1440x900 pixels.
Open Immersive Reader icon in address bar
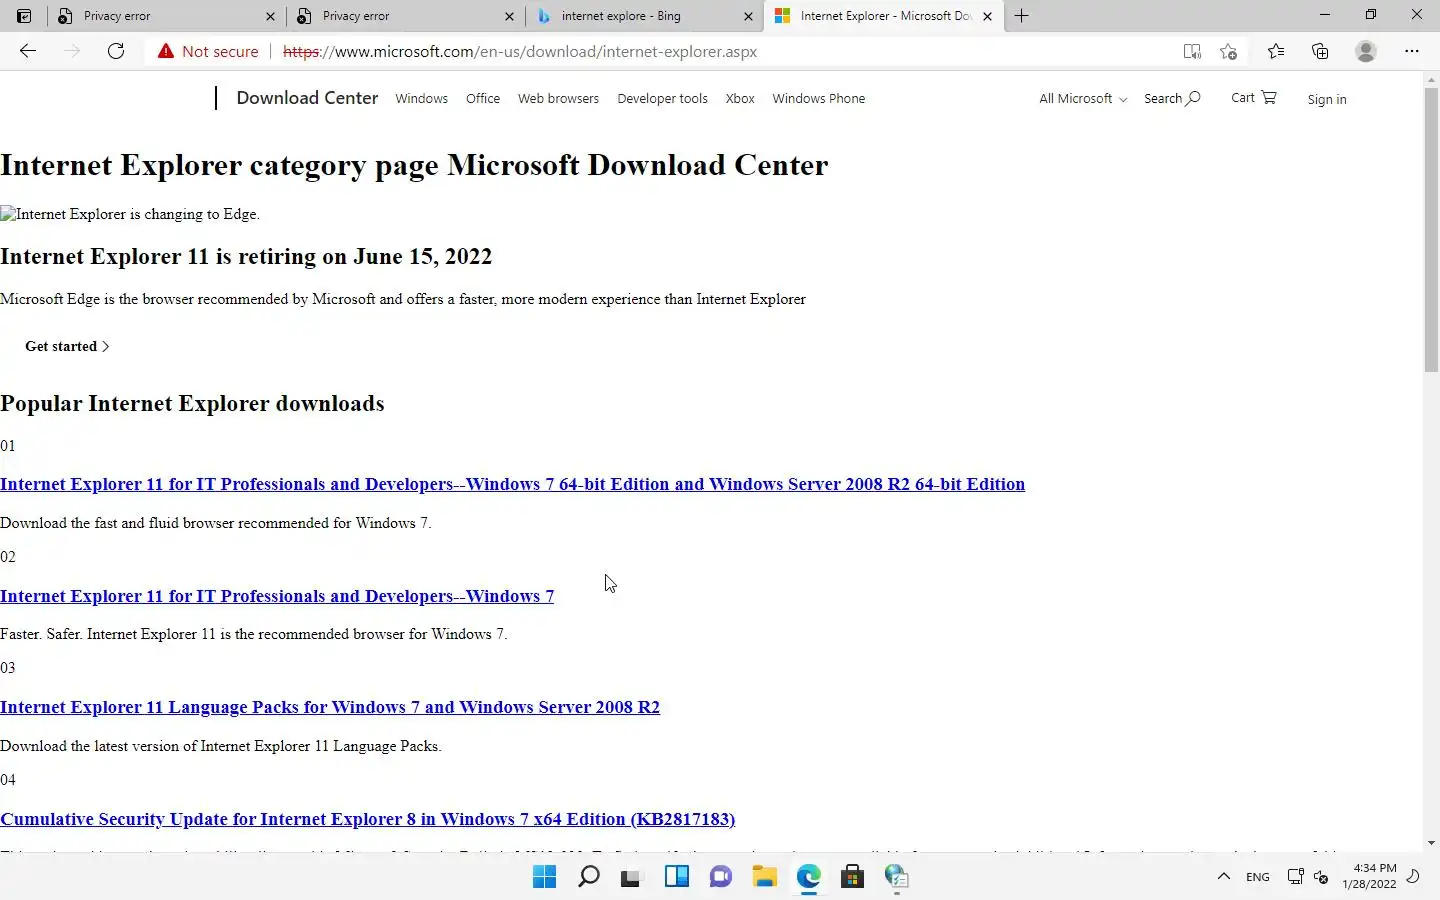[1192, 51]
